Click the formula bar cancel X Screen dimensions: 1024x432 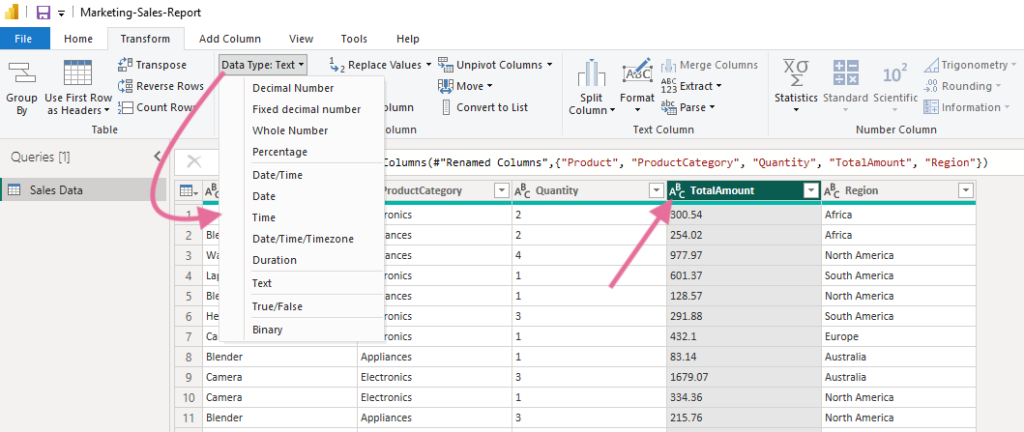click(x=194, y=162)
